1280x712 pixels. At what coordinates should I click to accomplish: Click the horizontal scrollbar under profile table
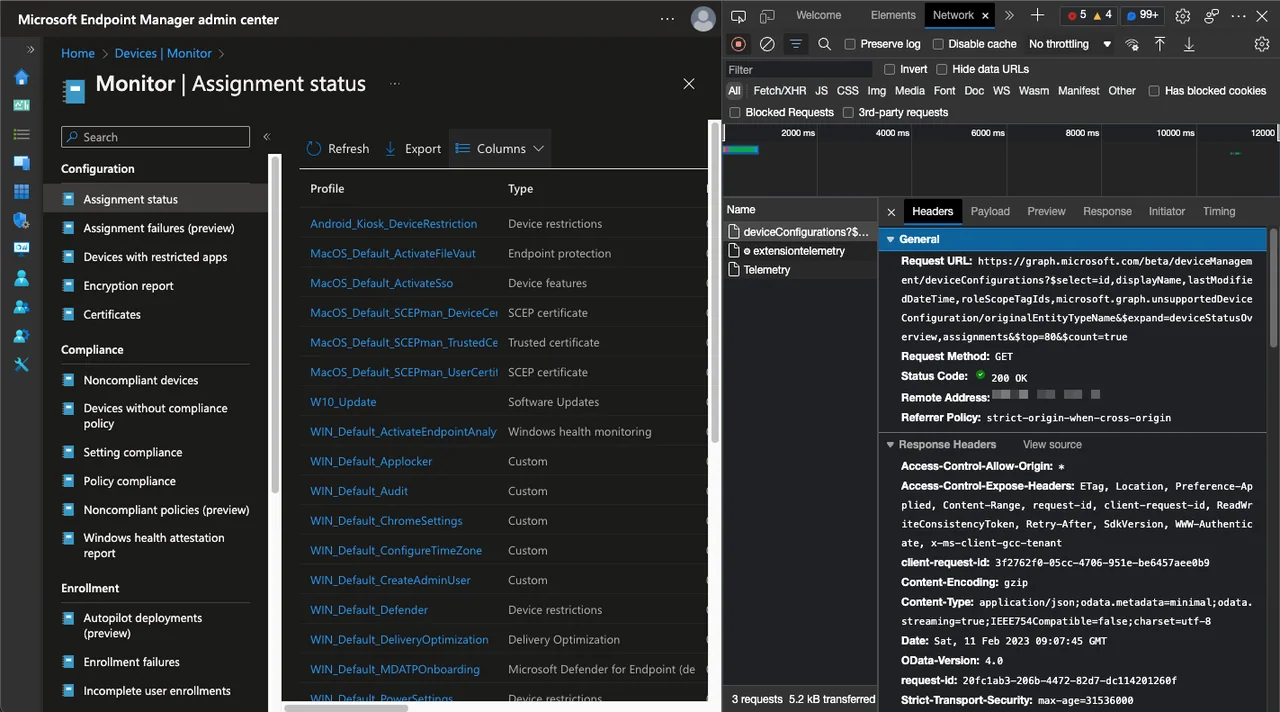coord(346,708)
